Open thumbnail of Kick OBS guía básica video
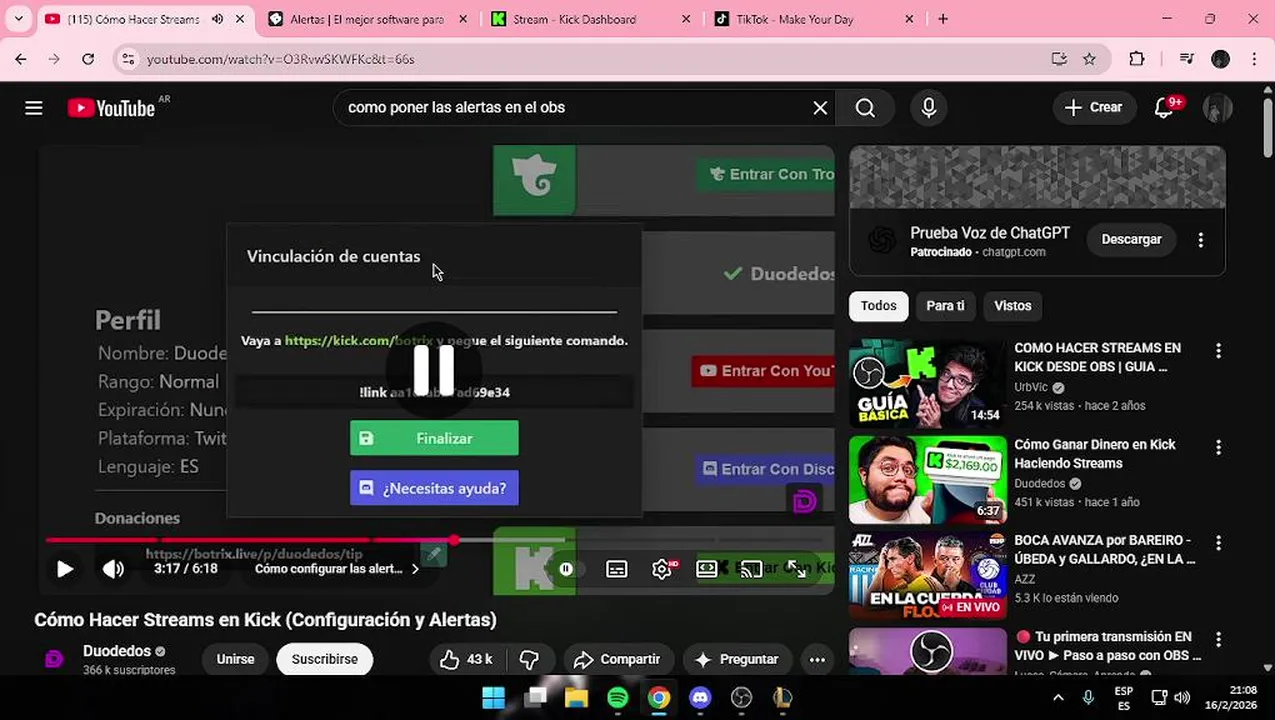The height and width of the screenshot is (720, 1275). (x=928, y=384)
